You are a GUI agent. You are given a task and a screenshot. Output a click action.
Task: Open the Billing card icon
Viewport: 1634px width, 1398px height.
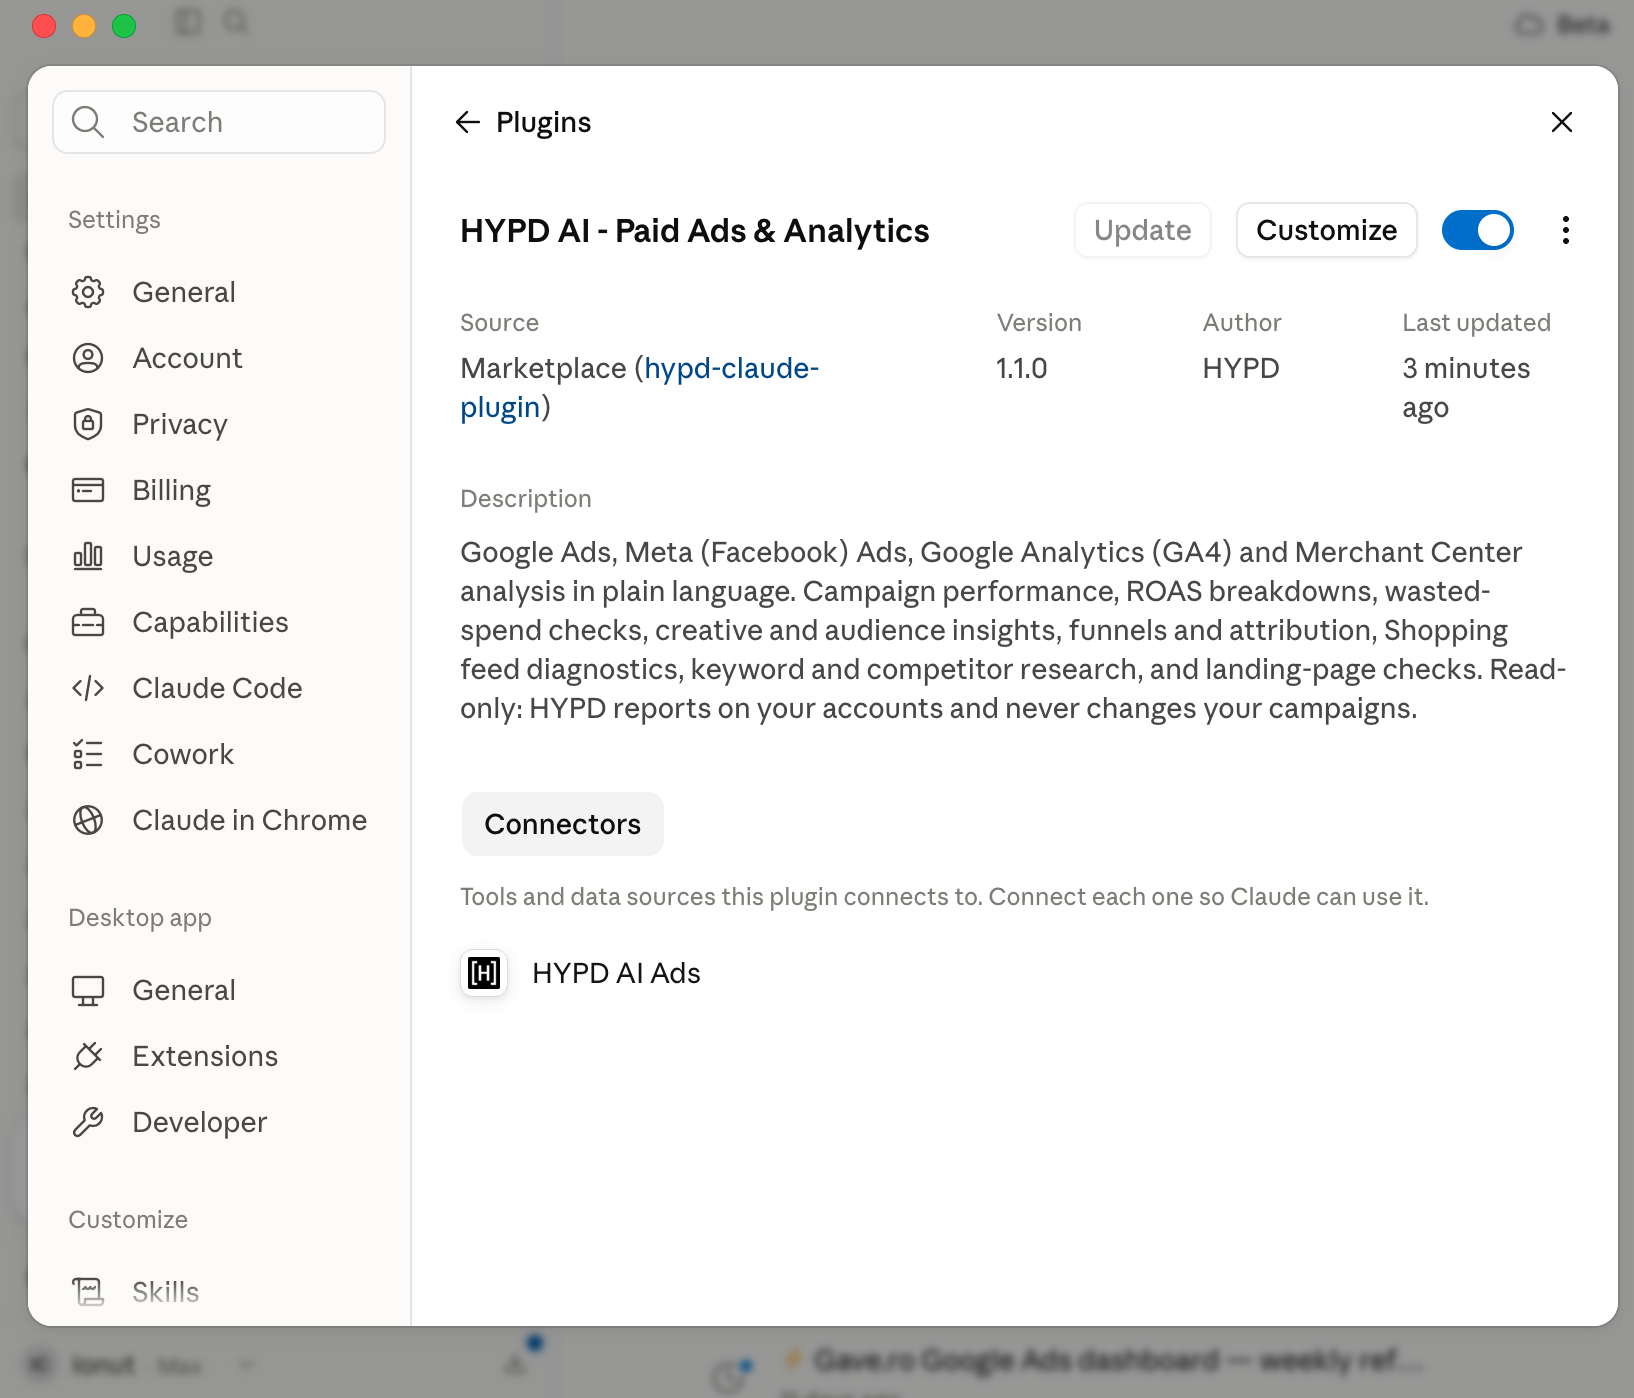[x=88, y=490]
